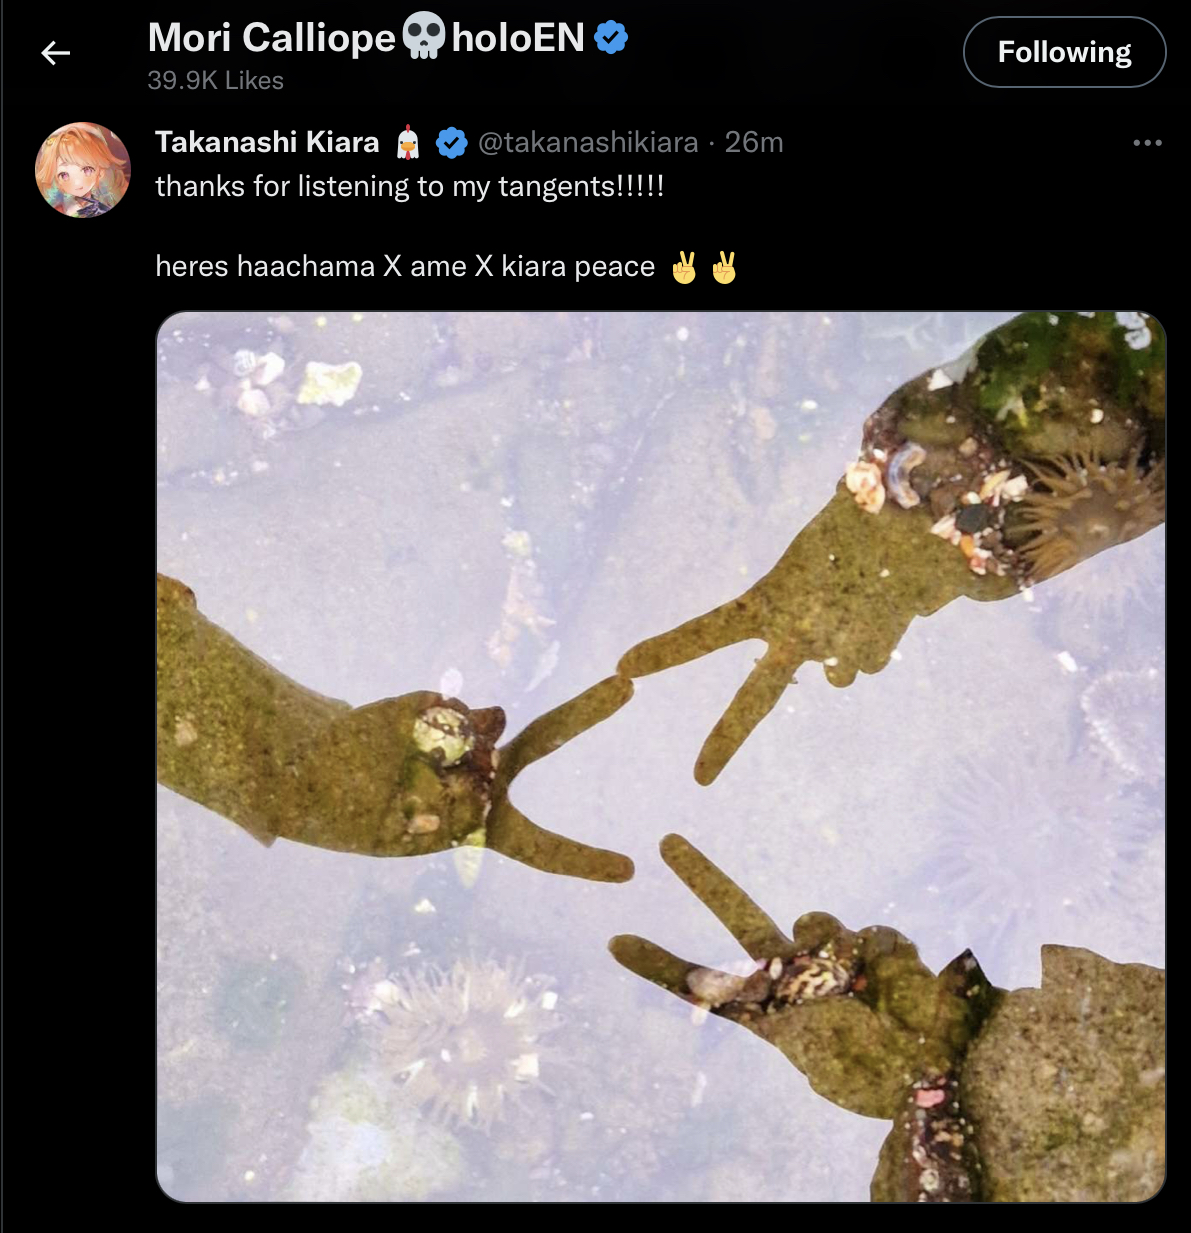
Task: Click the Mori Calliope header name
Action: 272,38
